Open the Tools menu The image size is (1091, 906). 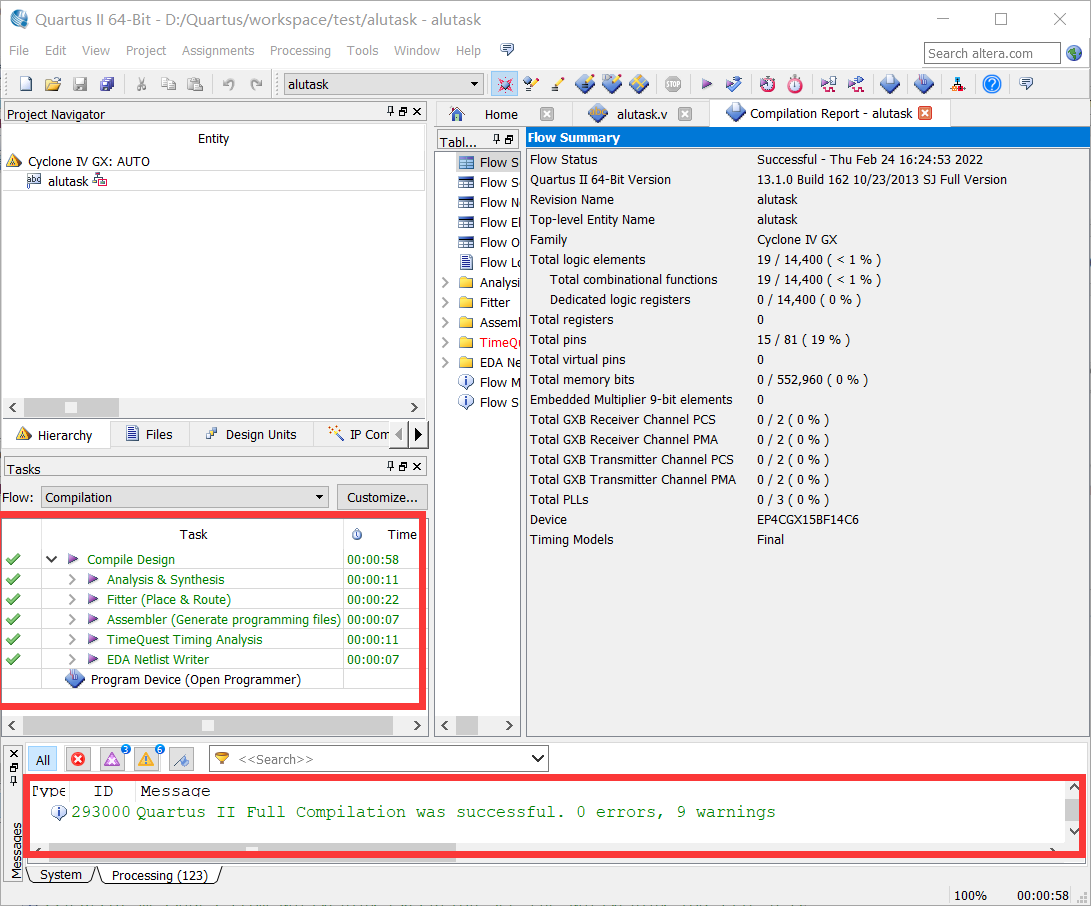(363, 50)
